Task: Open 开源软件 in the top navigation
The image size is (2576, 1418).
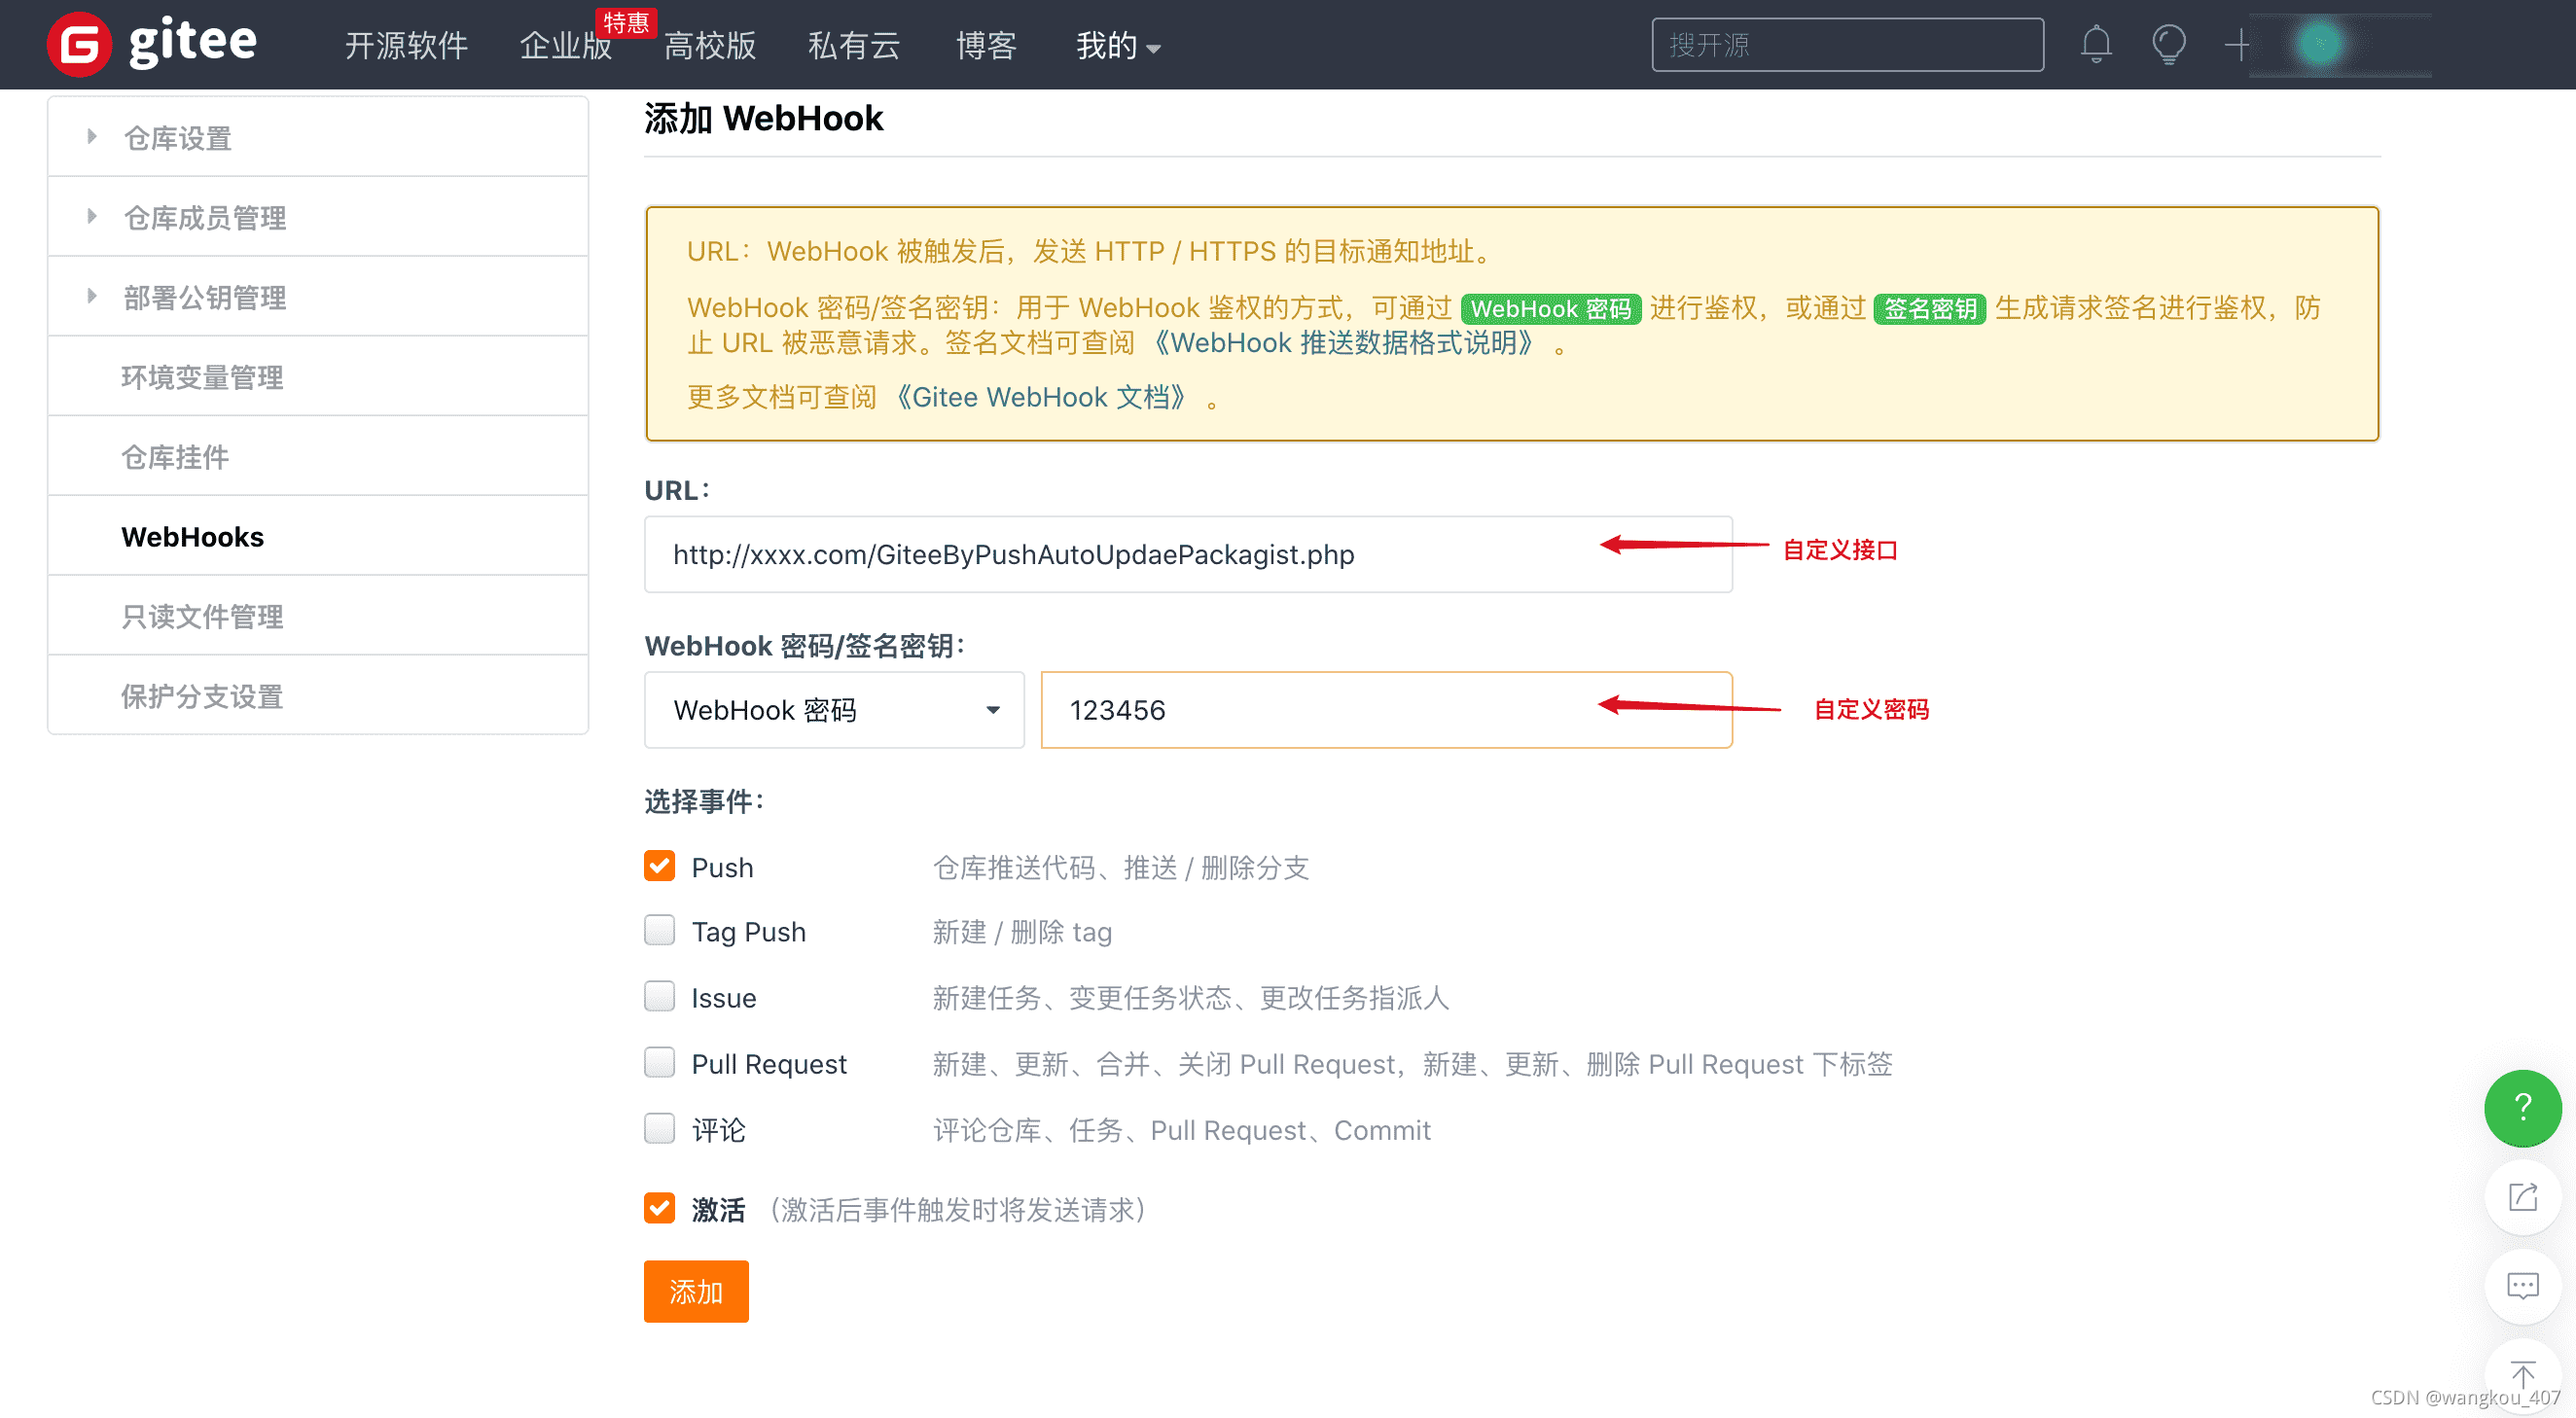Action: point(405,46)
